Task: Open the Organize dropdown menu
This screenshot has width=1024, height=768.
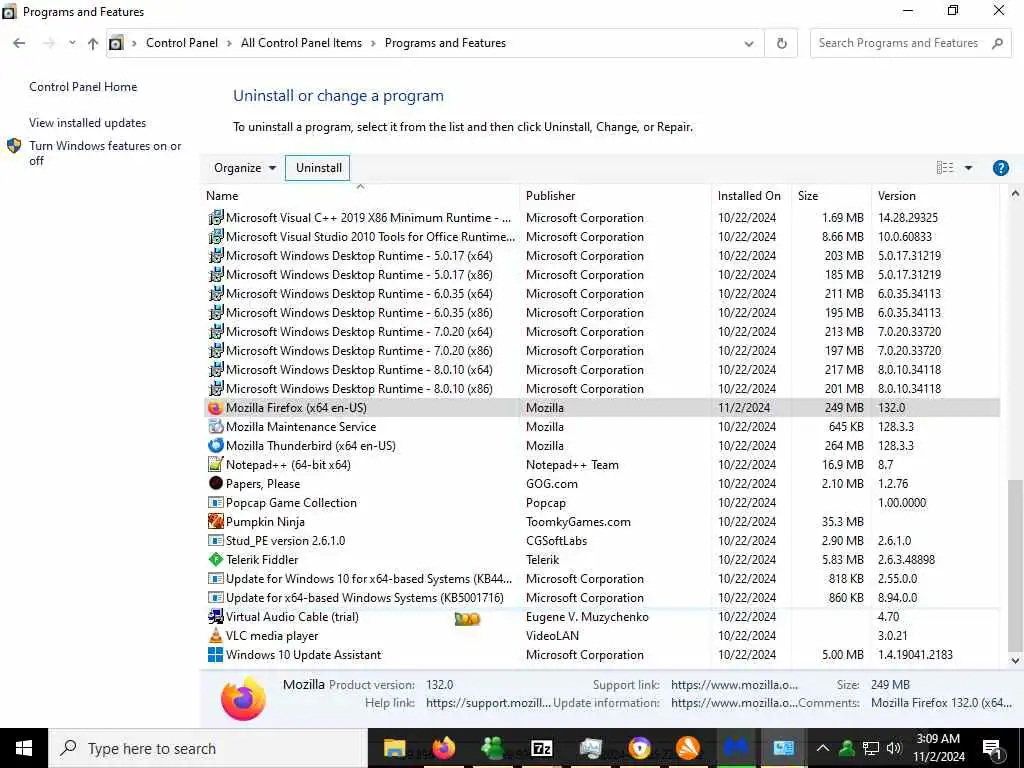Action: click(245, 168)
